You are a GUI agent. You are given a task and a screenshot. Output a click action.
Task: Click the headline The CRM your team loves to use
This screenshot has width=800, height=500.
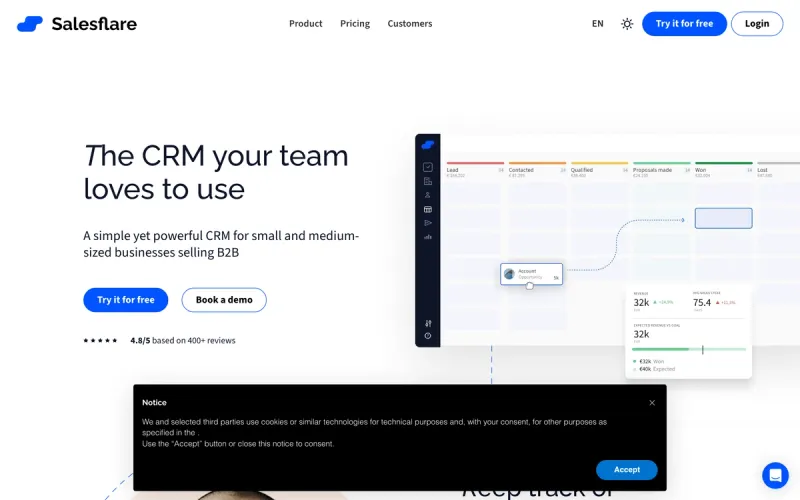pos(216,172)
